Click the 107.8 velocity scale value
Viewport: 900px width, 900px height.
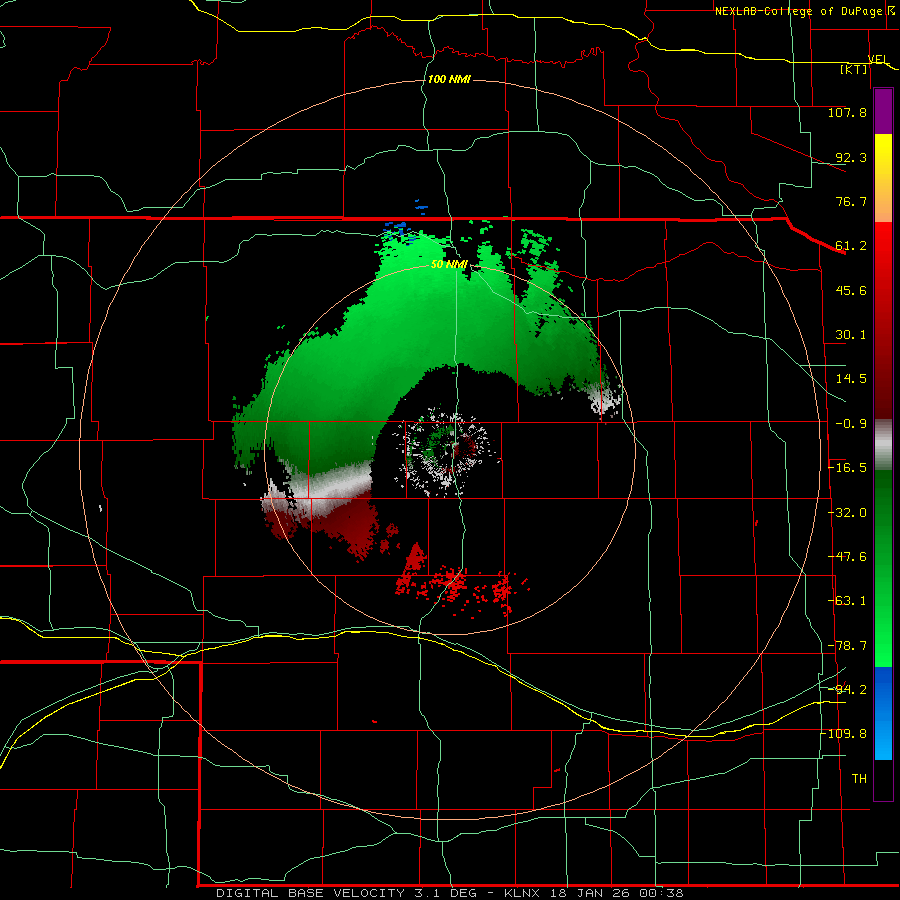click(x=847, y=112)
